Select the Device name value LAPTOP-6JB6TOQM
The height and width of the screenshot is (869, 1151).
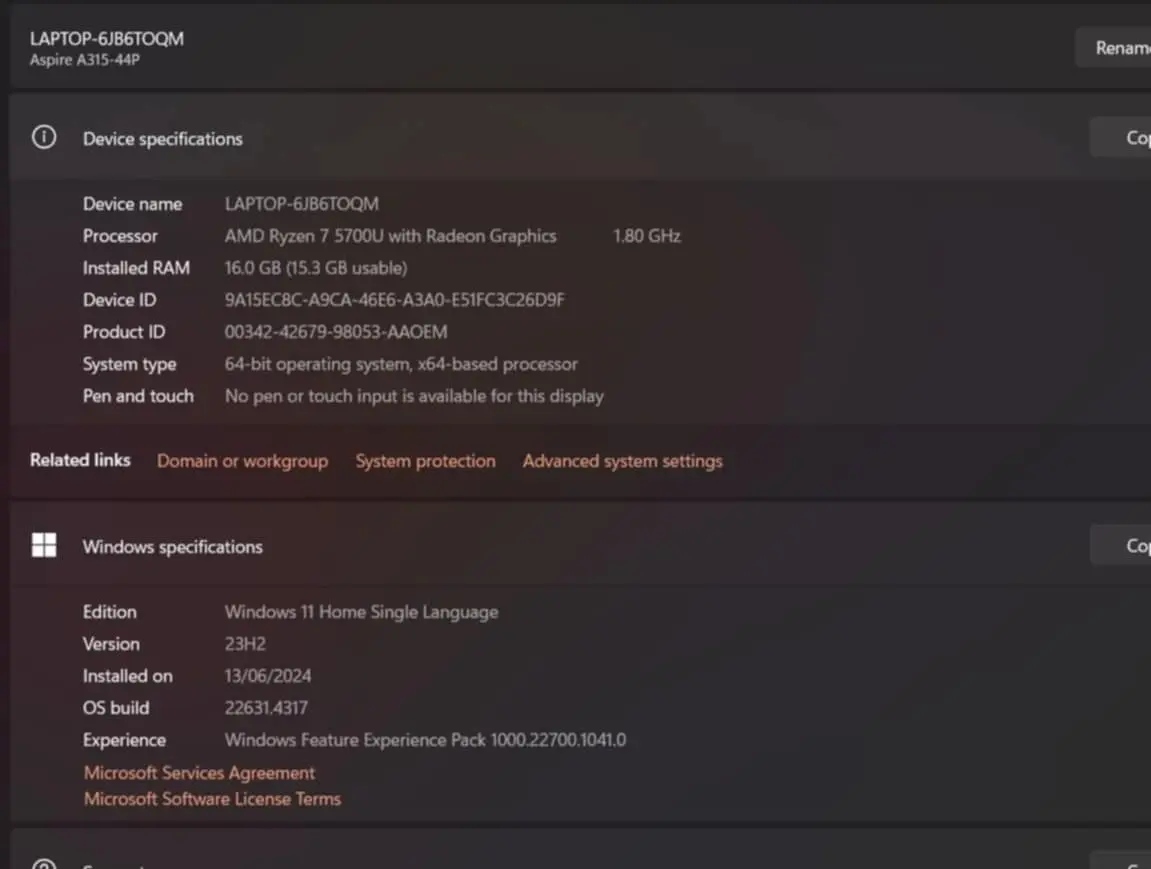click(x=302, y=204)
